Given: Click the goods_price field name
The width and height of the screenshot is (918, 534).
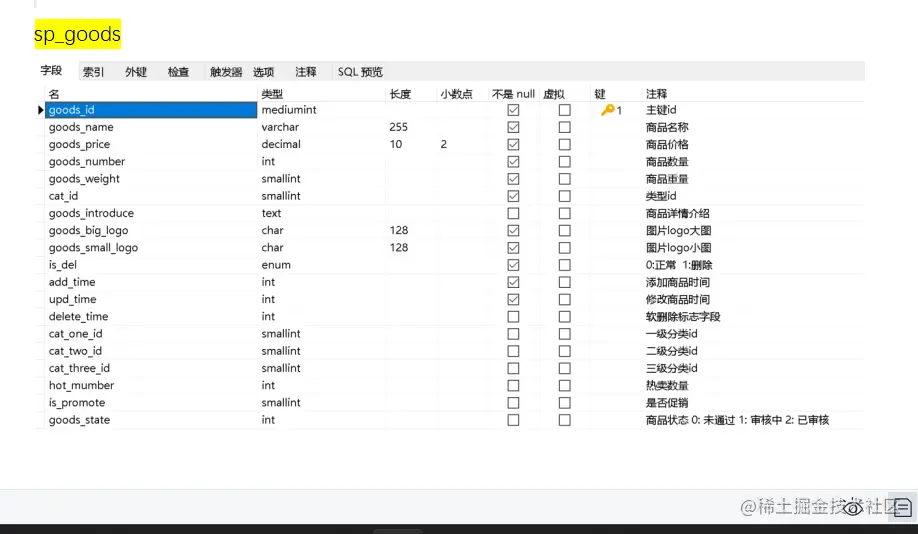Looking at the screenshot, I should [x=79, y=144].
